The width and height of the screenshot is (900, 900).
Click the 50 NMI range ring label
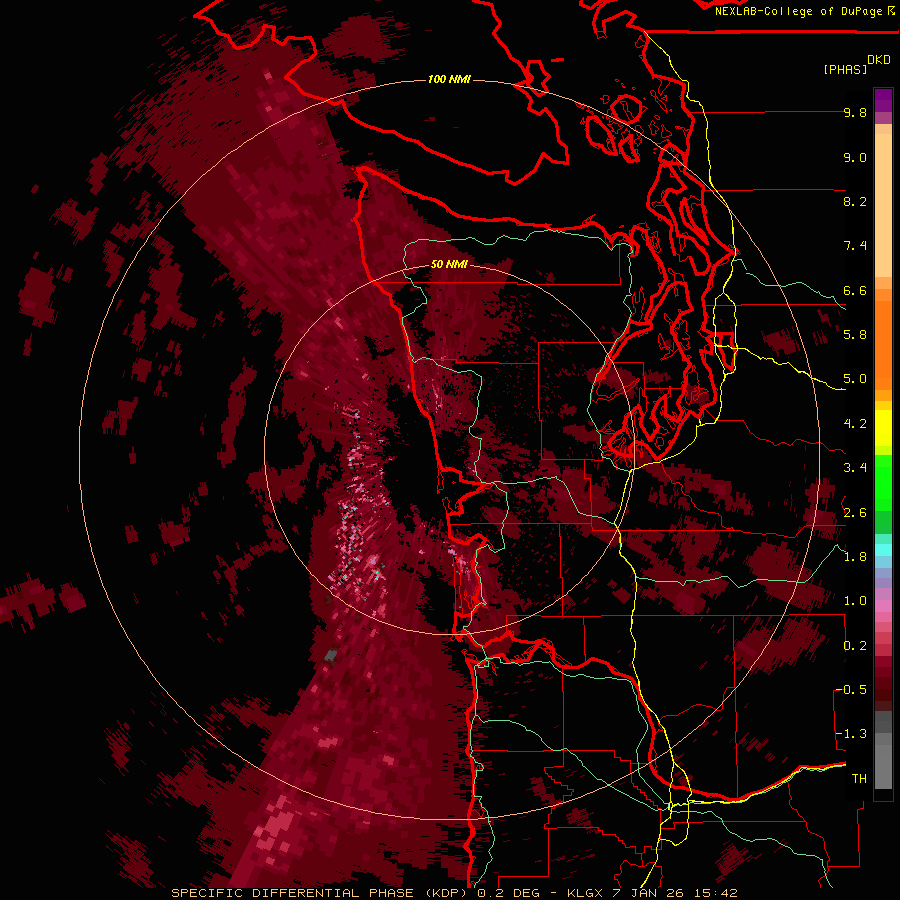[449, 264]
